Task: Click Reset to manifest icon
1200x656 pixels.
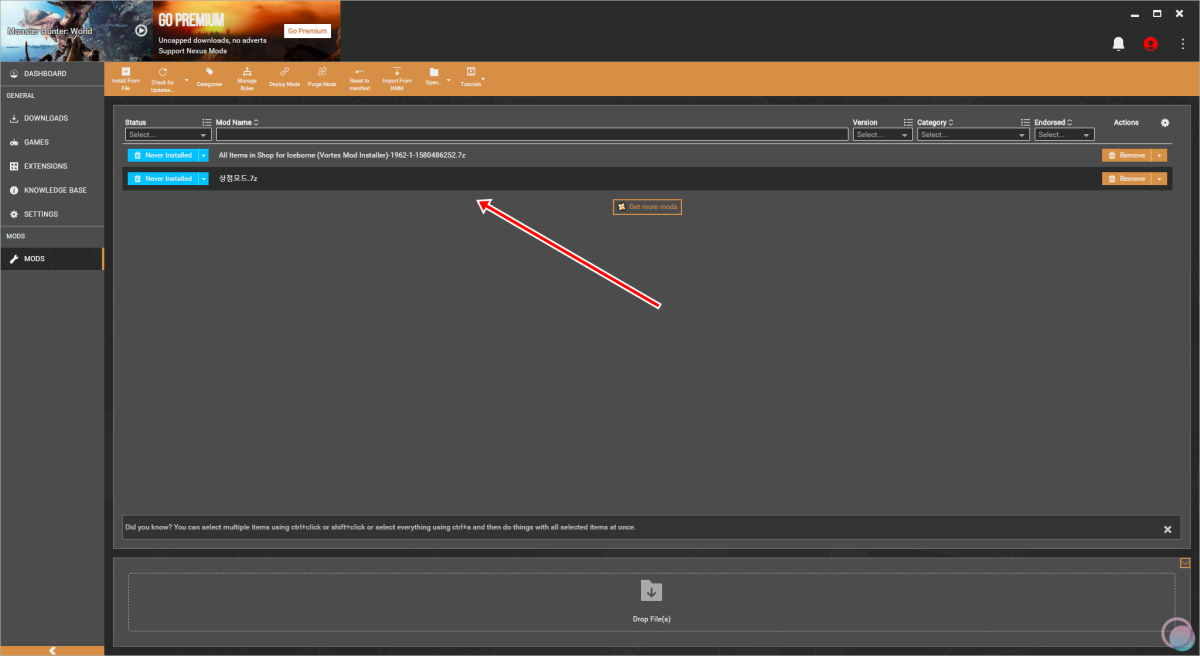Action: tap(359, 72)
